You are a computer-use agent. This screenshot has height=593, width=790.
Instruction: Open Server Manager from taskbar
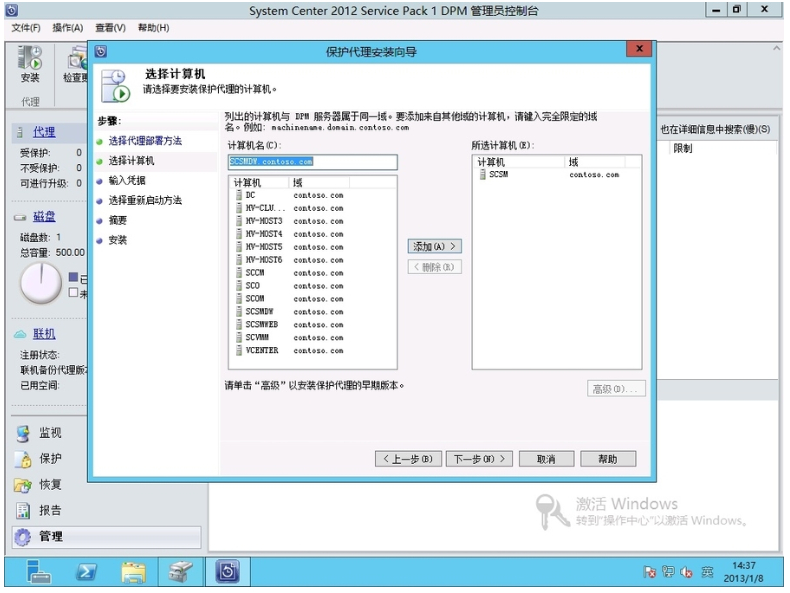pos(39,572)
